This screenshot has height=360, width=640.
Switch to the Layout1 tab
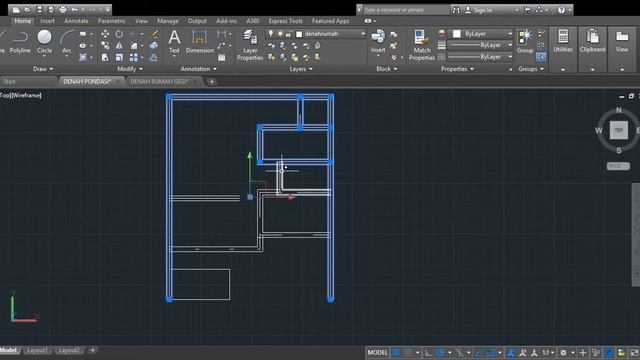click(37, 351)
